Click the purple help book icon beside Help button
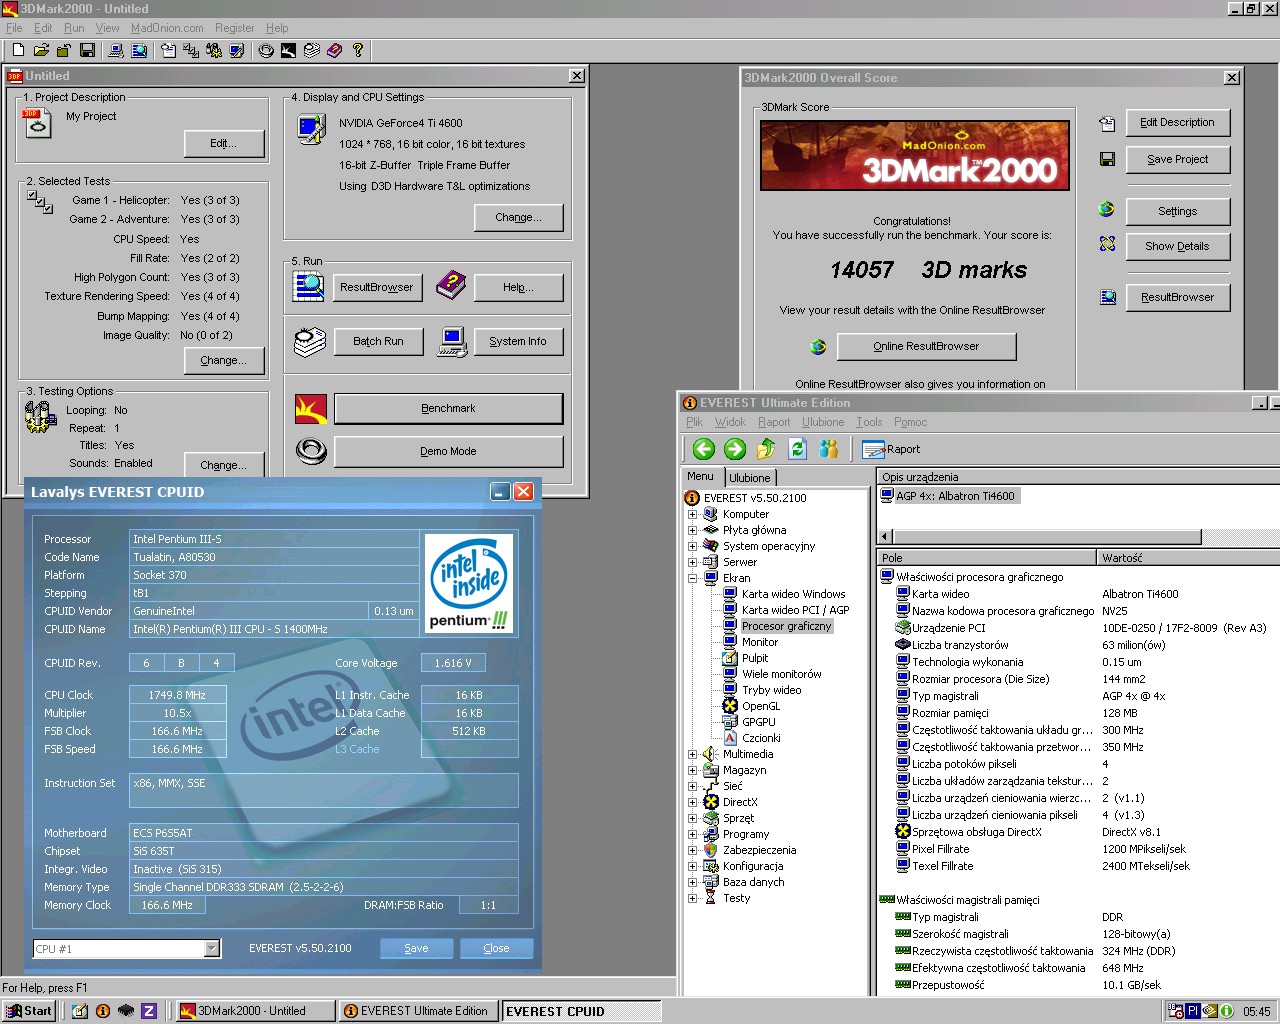 click(451, 286)
